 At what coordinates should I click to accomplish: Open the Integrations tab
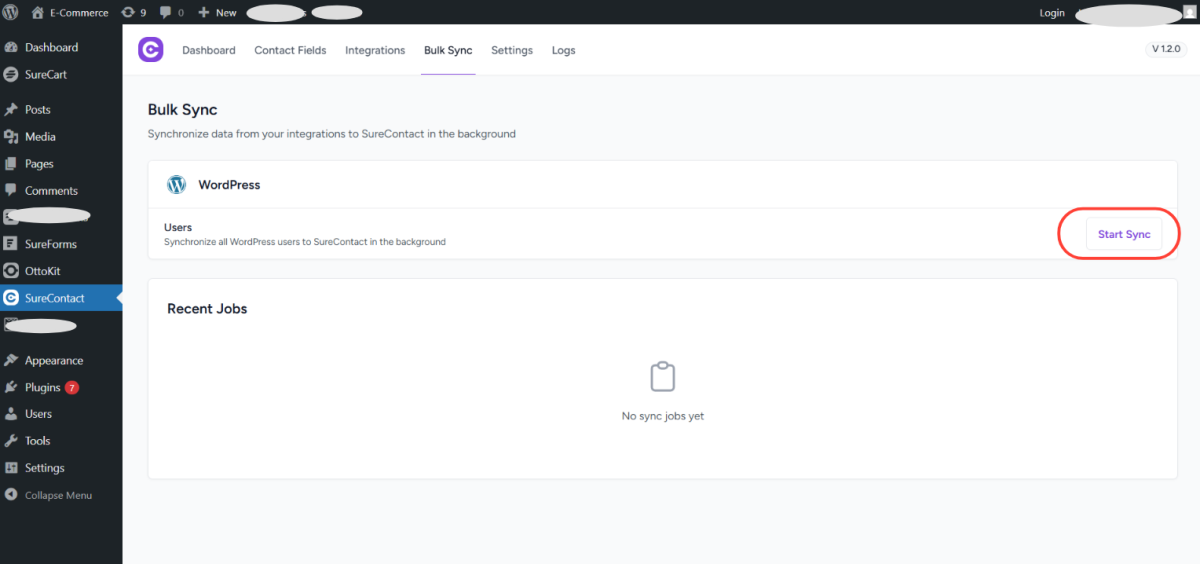(x=375, y=50)
